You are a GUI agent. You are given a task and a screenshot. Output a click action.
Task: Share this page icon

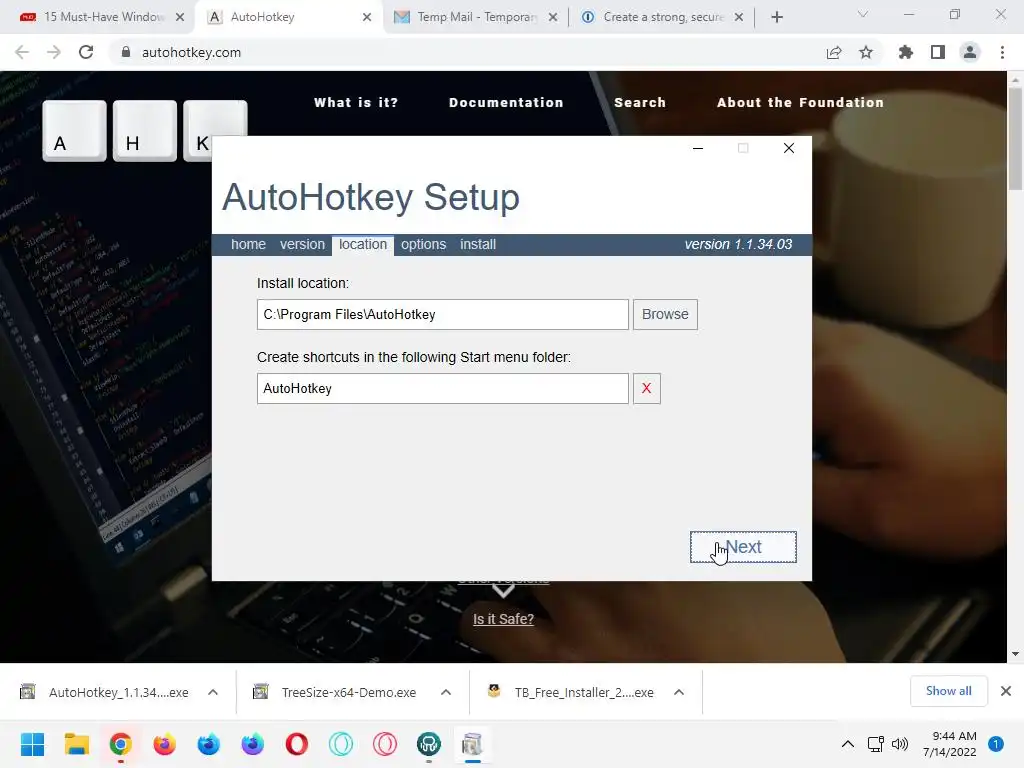[834, 52]
